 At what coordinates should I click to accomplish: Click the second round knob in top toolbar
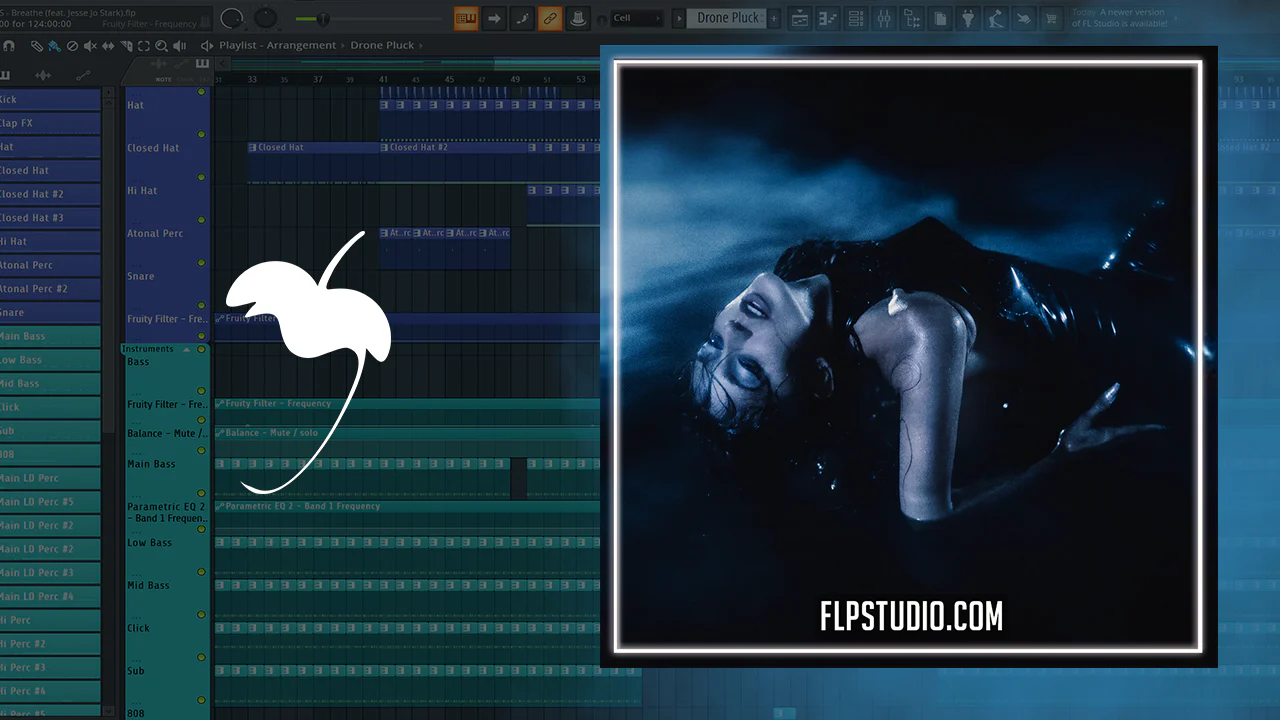coord(266,18)
